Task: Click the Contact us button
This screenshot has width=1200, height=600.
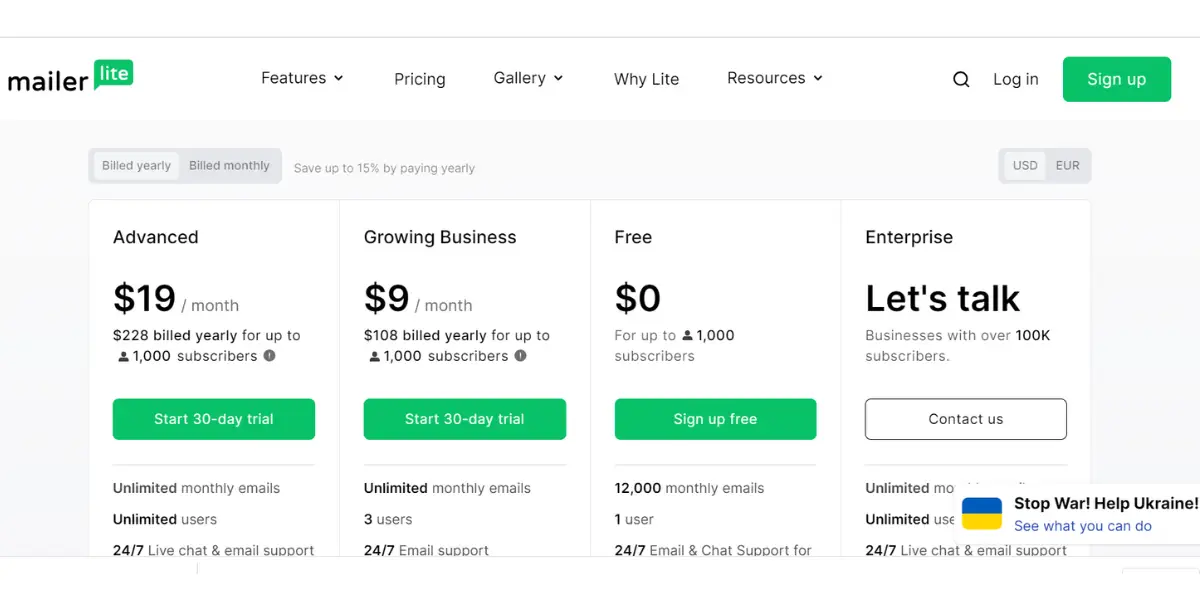Action: pyautogui.click(x=966, y=419)
